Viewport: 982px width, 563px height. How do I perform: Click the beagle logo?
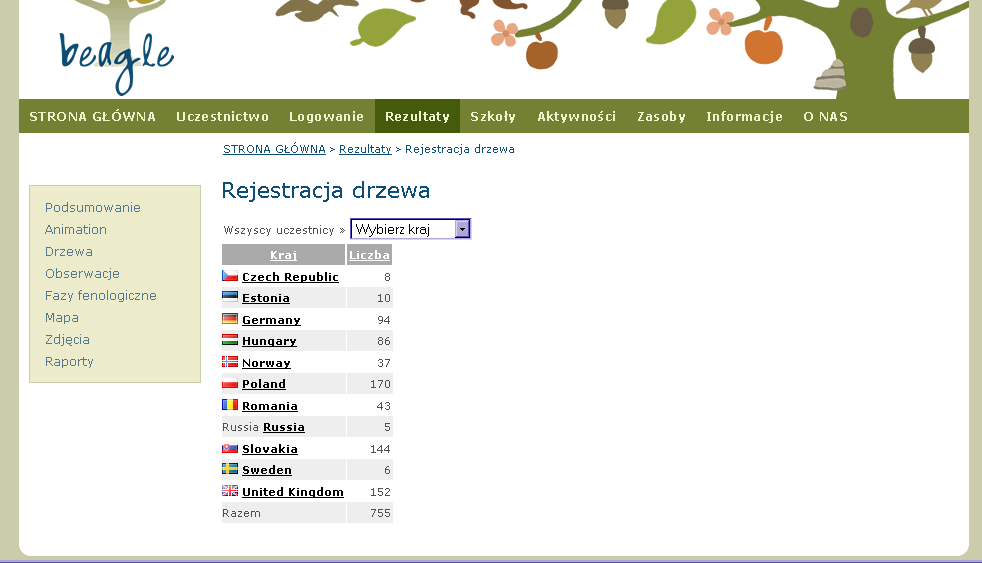click(116, 63)
